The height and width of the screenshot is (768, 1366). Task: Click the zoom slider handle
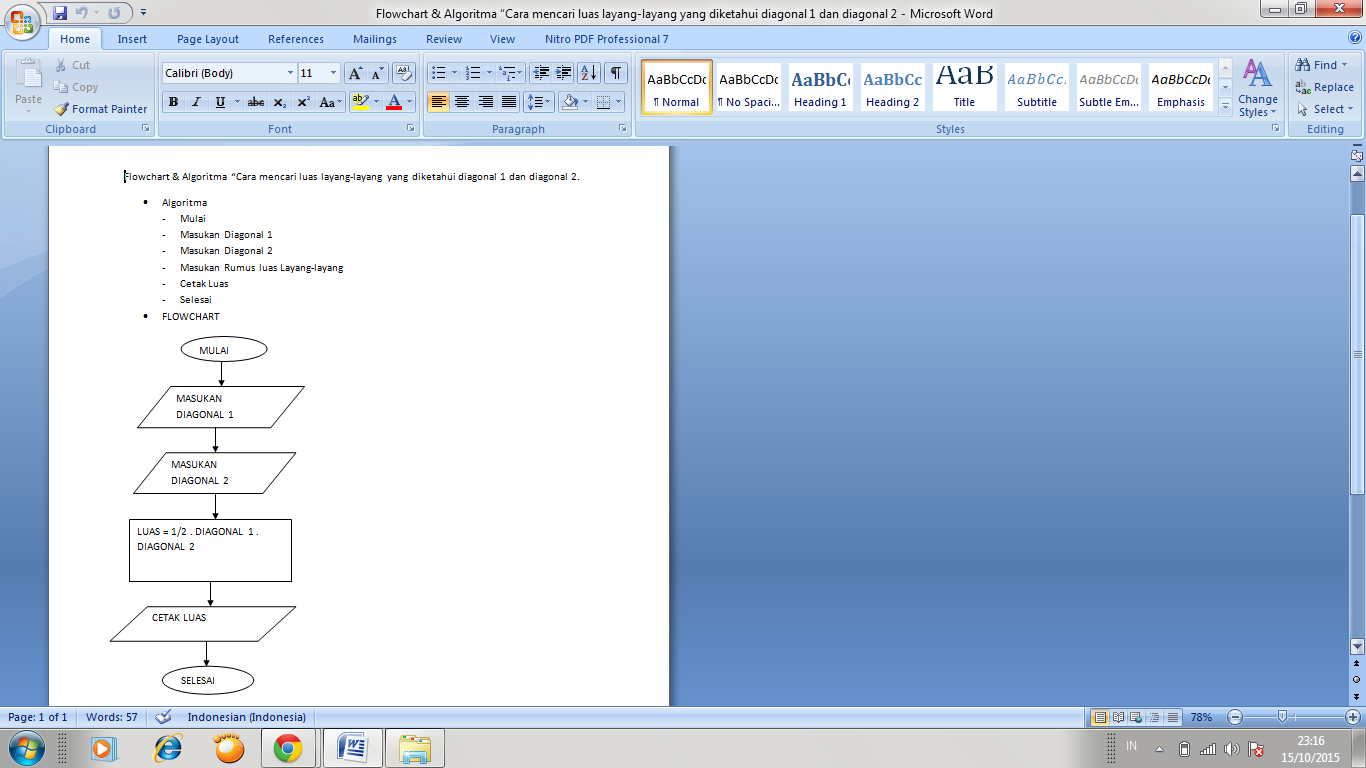tap(1282, 717)
